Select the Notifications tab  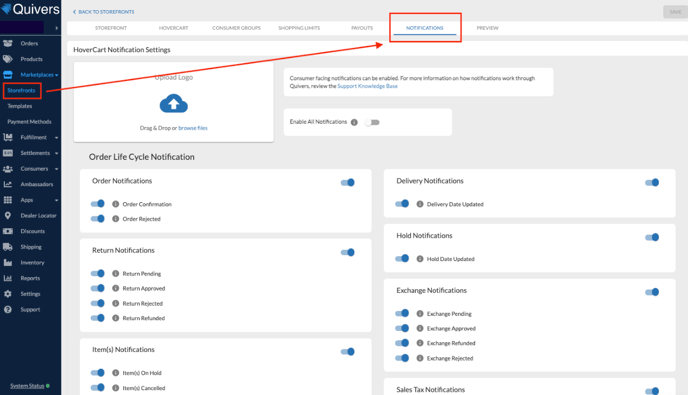[425, 28]
